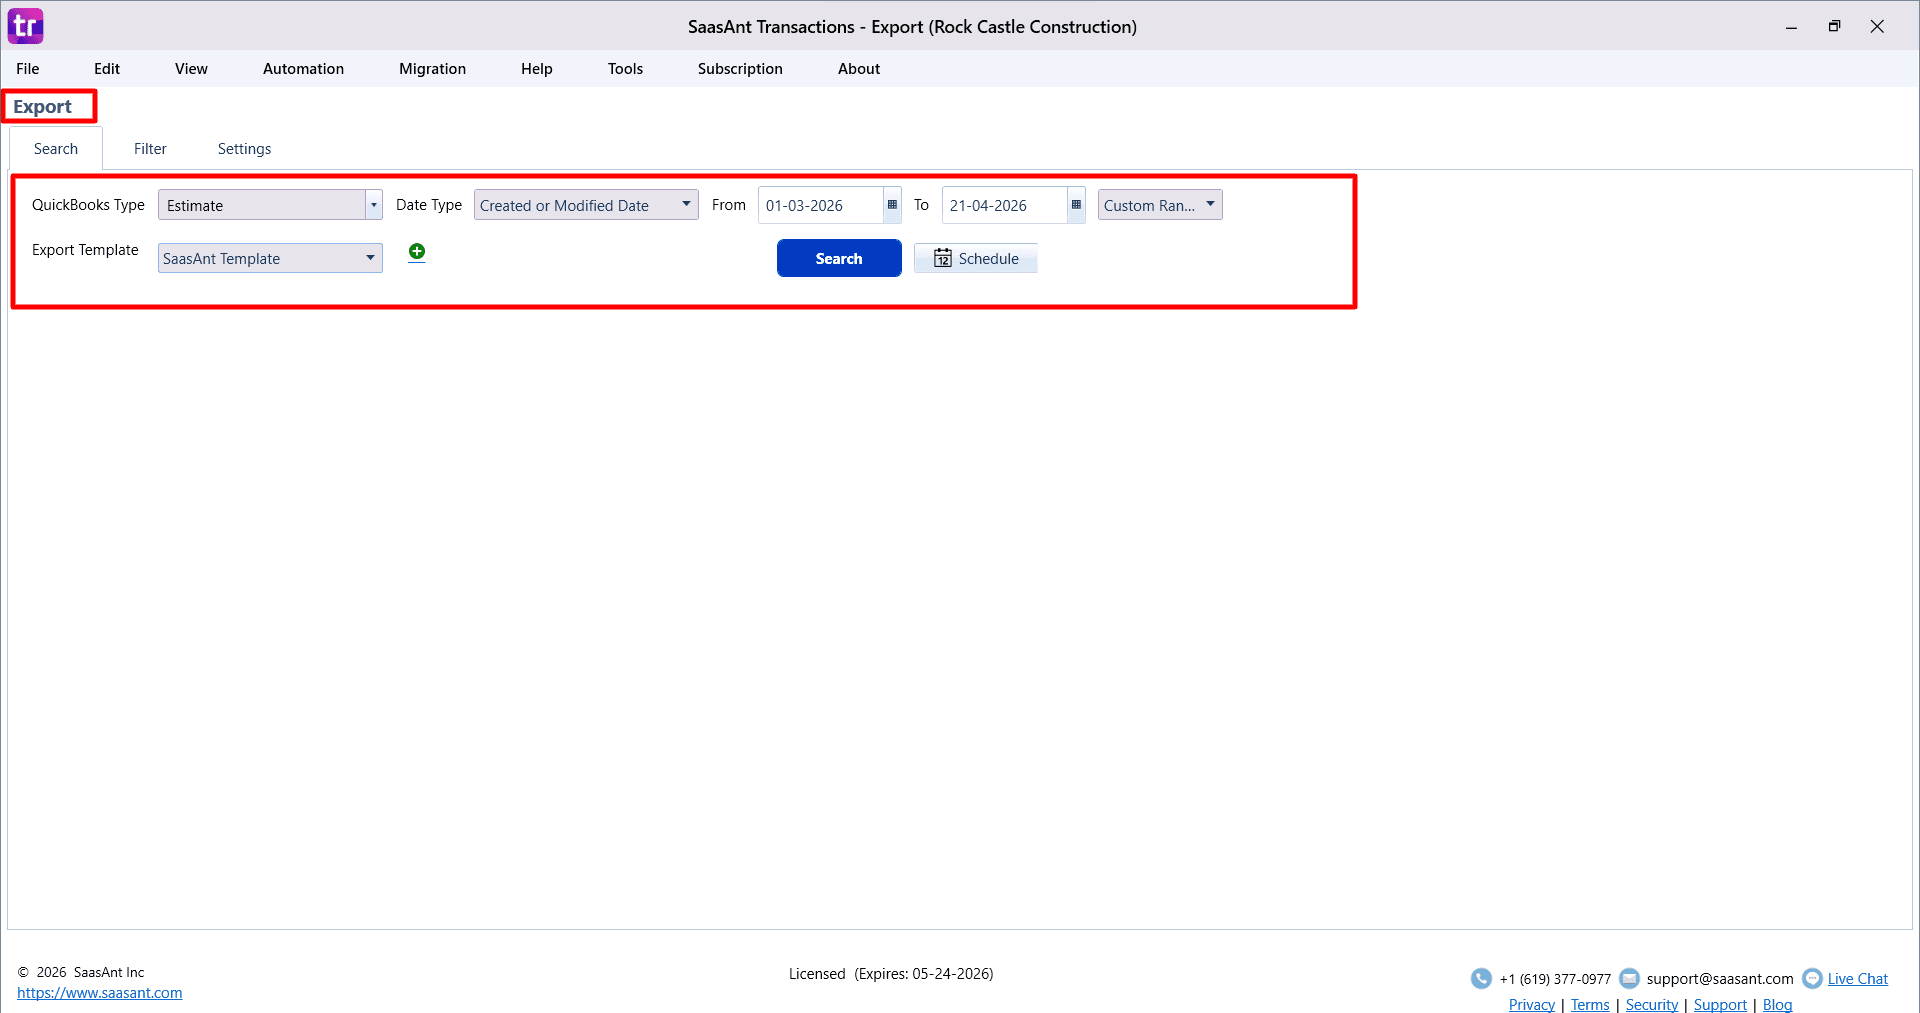Screen dimensions: 1920x1013
Task: Restore down the application window
Action: click(x=1834, y=27)
